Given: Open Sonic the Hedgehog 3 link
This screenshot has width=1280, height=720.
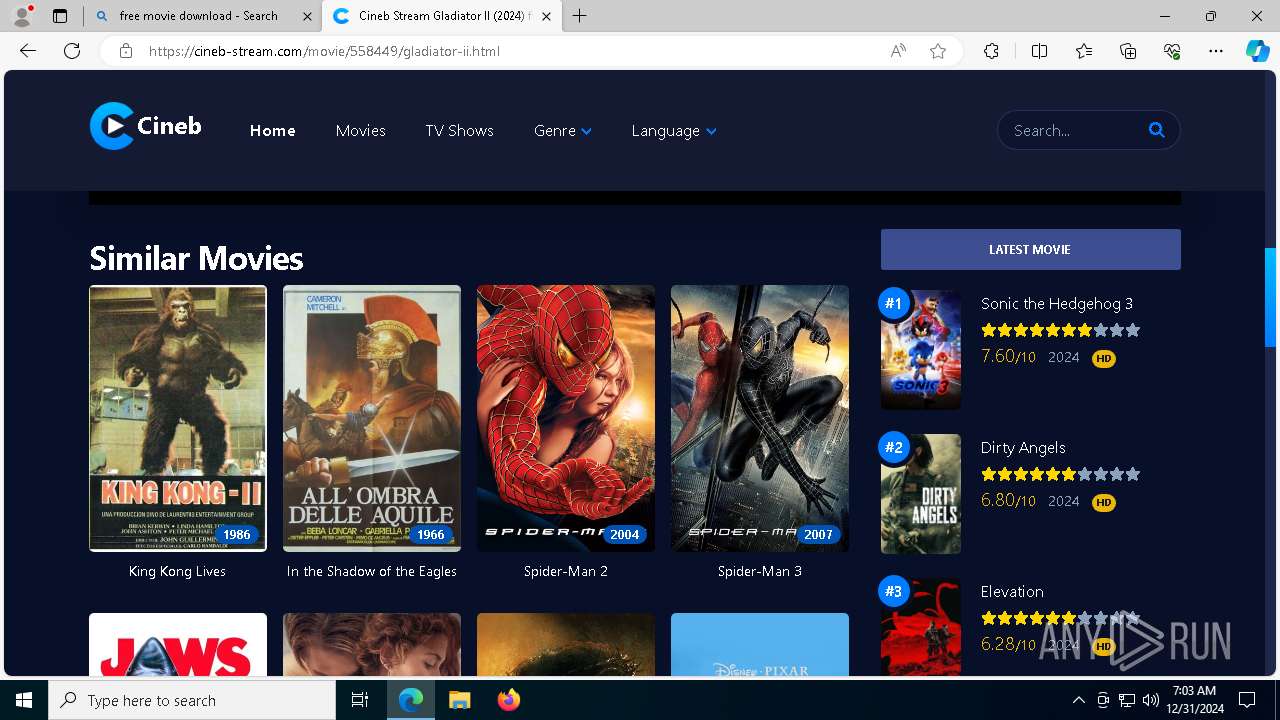Looking at the screenshot, I should 1057,303.
